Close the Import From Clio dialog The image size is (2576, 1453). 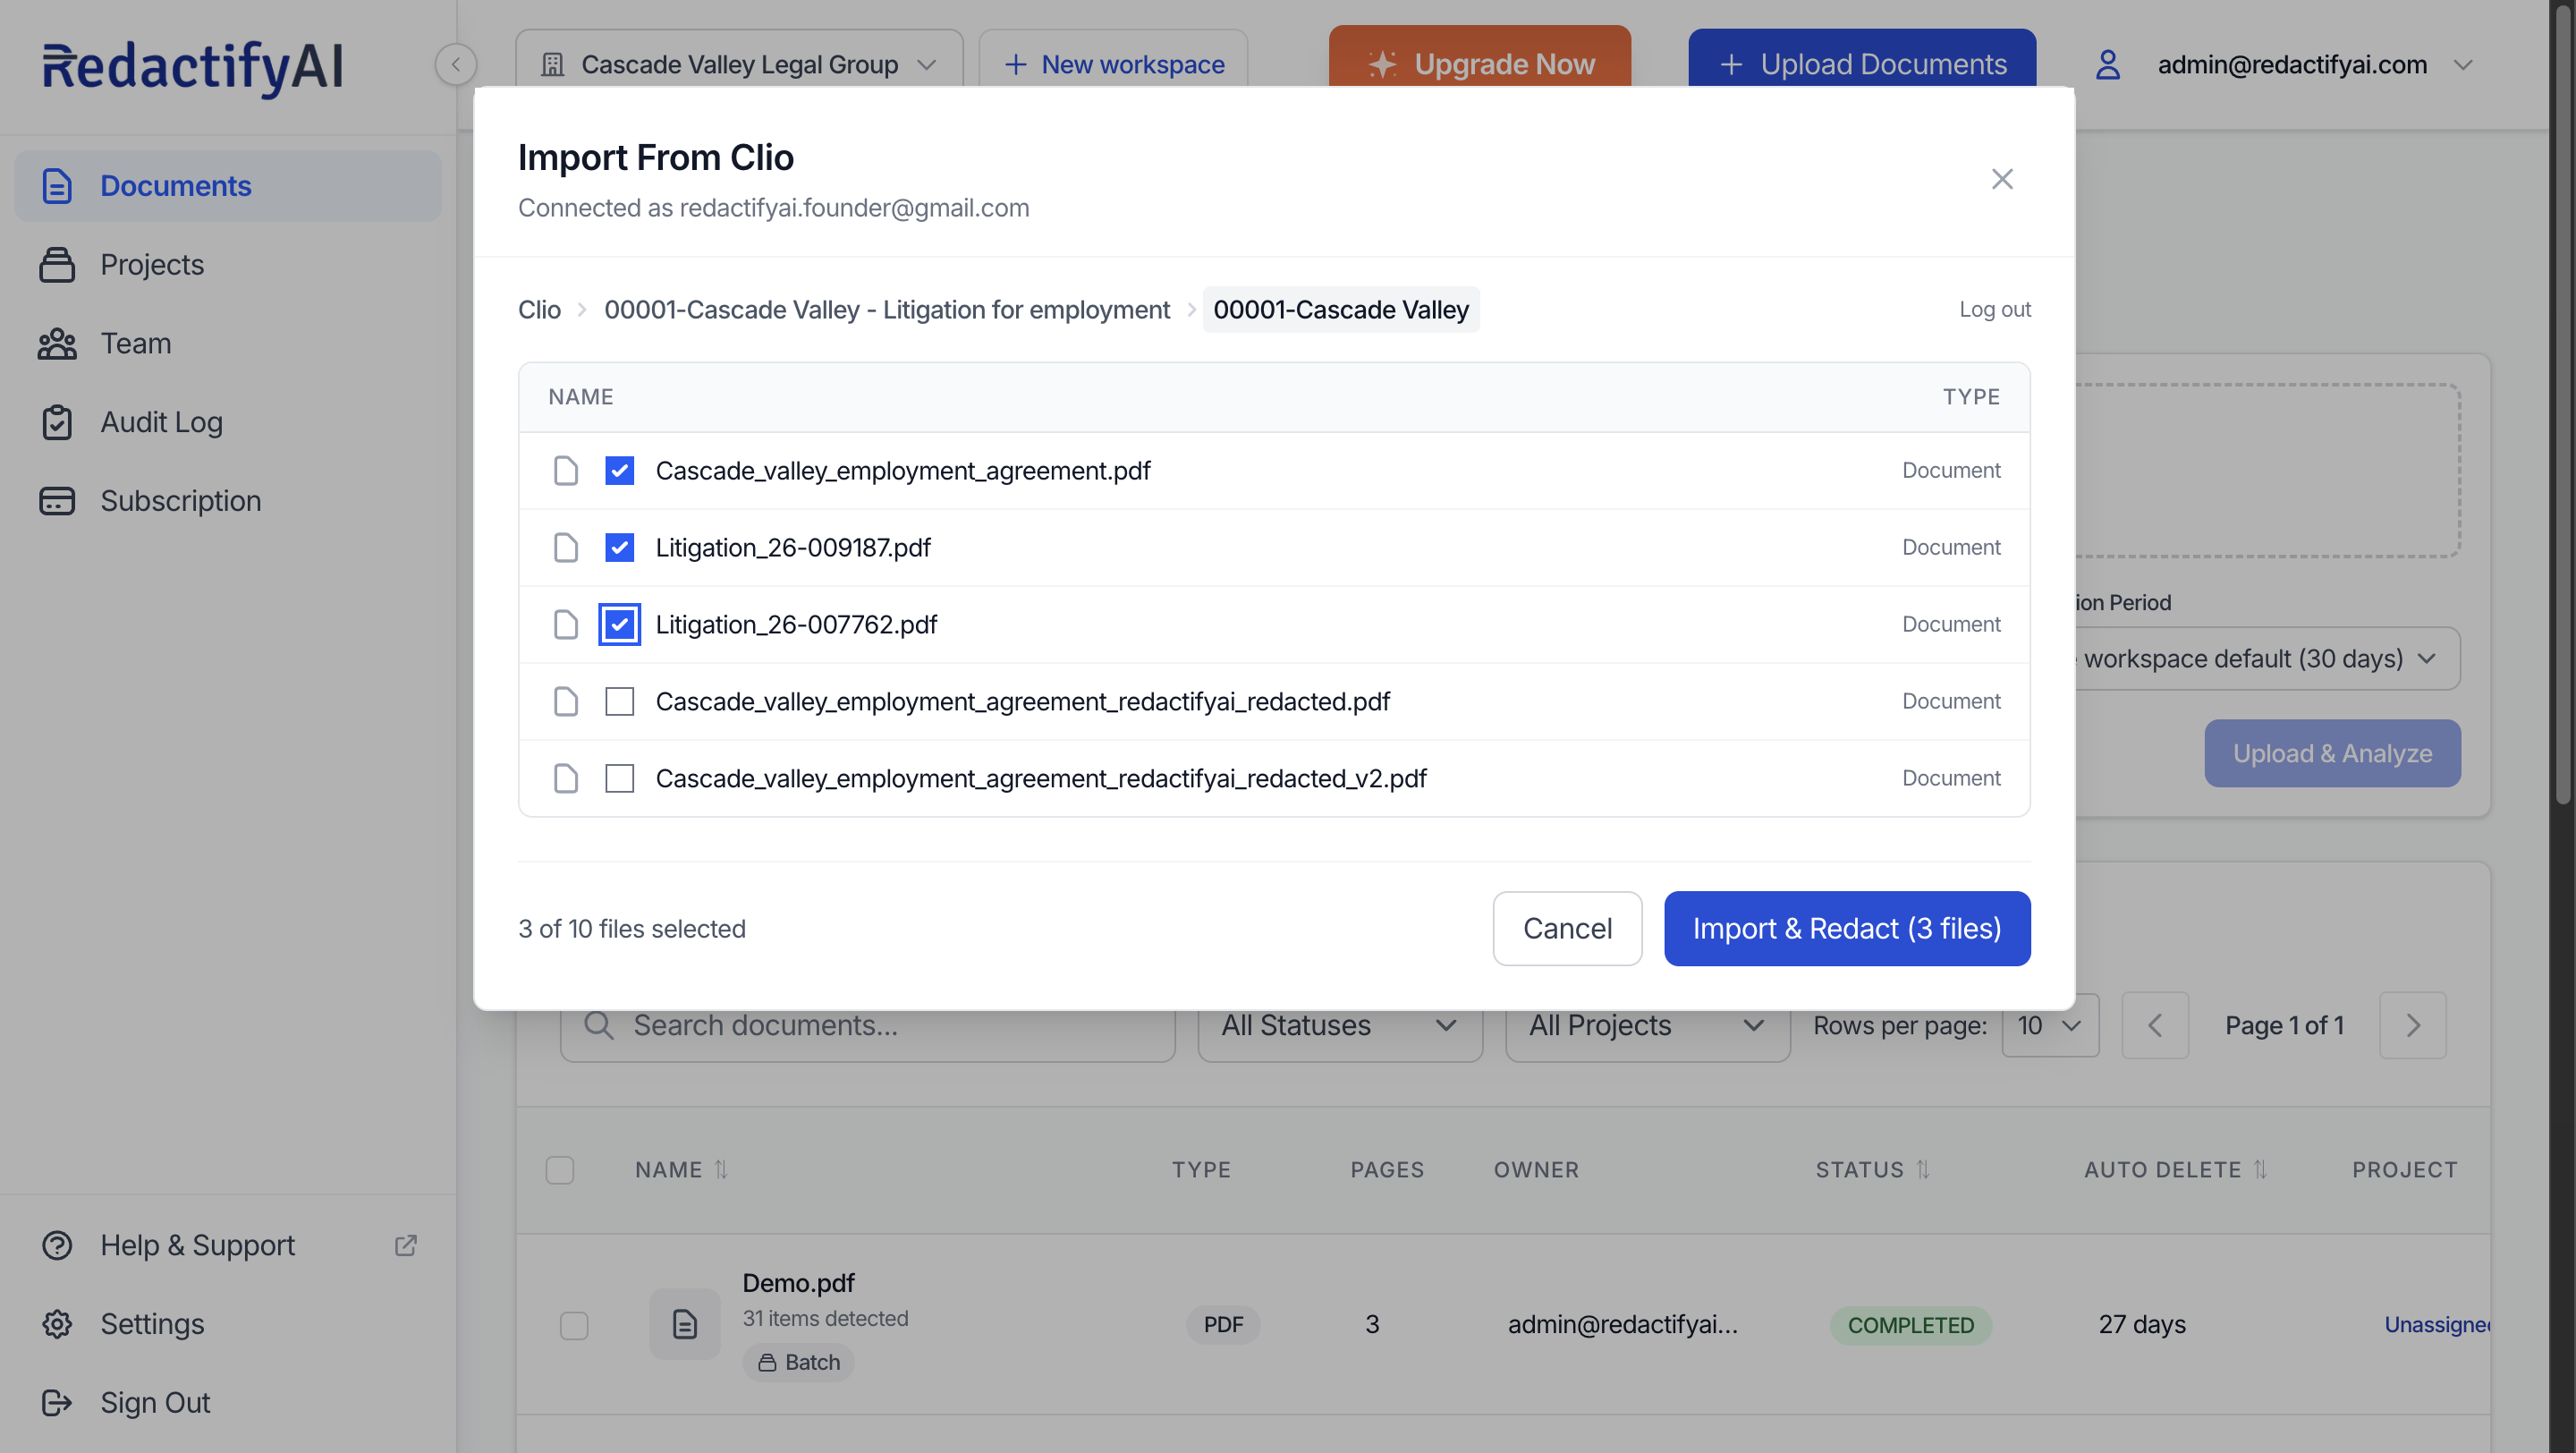[2001, 179]
